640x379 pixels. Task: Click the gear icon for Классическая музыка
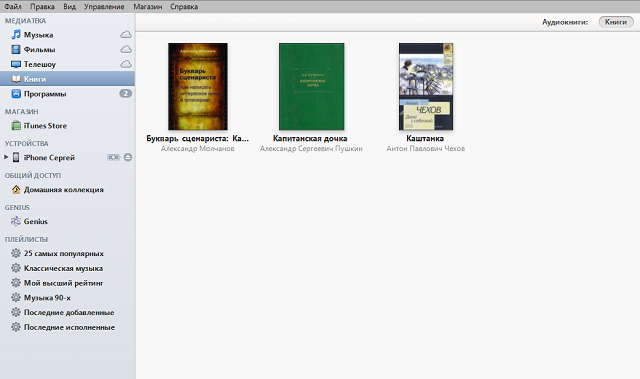(x=16, y=268)
